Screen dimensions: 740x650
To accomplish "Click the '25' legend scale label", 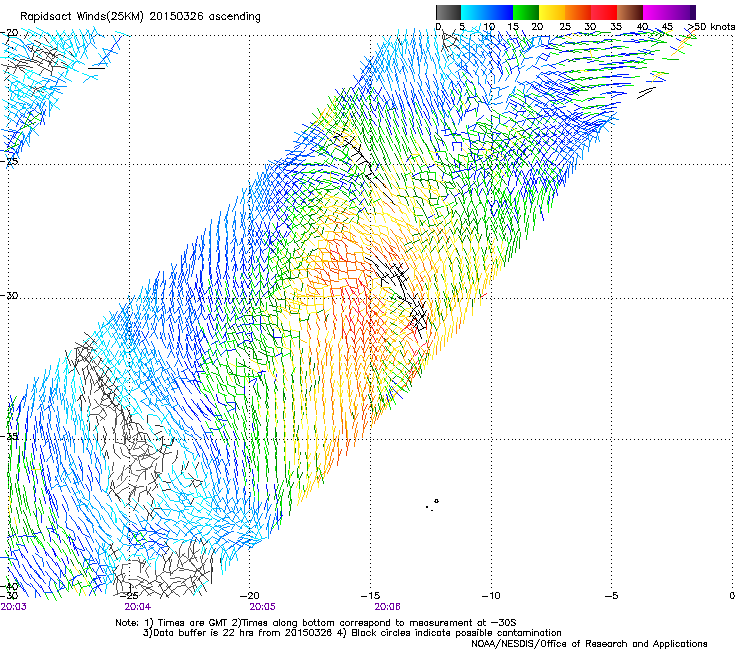I will 564,27.
